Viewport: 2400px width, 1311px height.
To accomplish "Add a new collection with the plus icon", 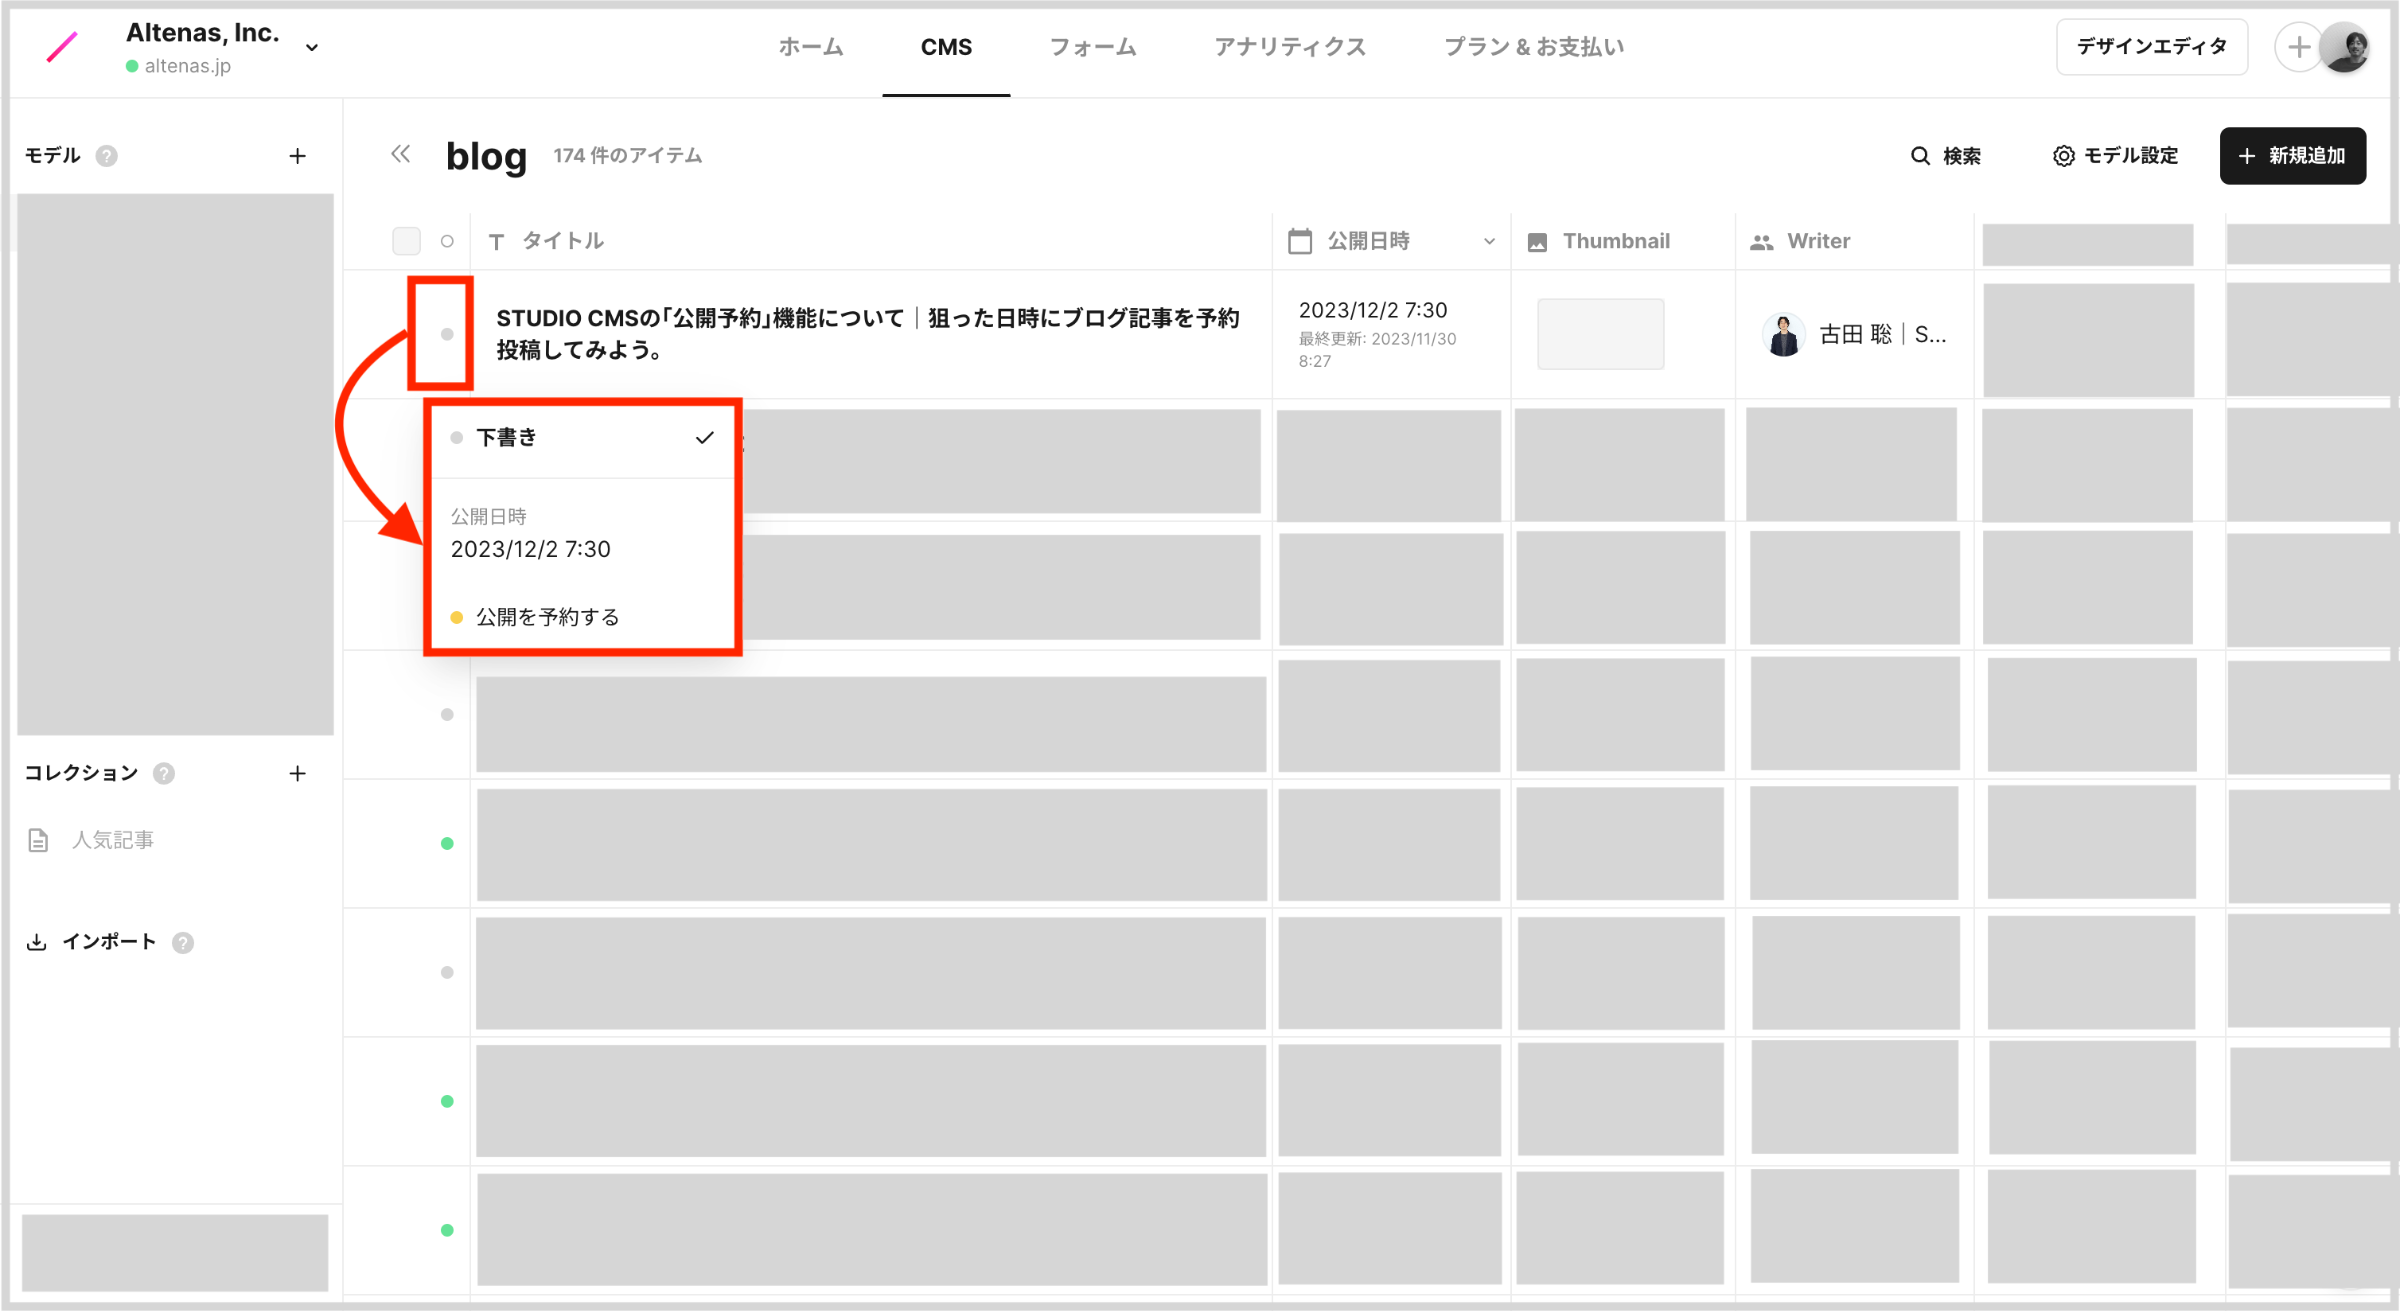I will click(x=297, y=773).
